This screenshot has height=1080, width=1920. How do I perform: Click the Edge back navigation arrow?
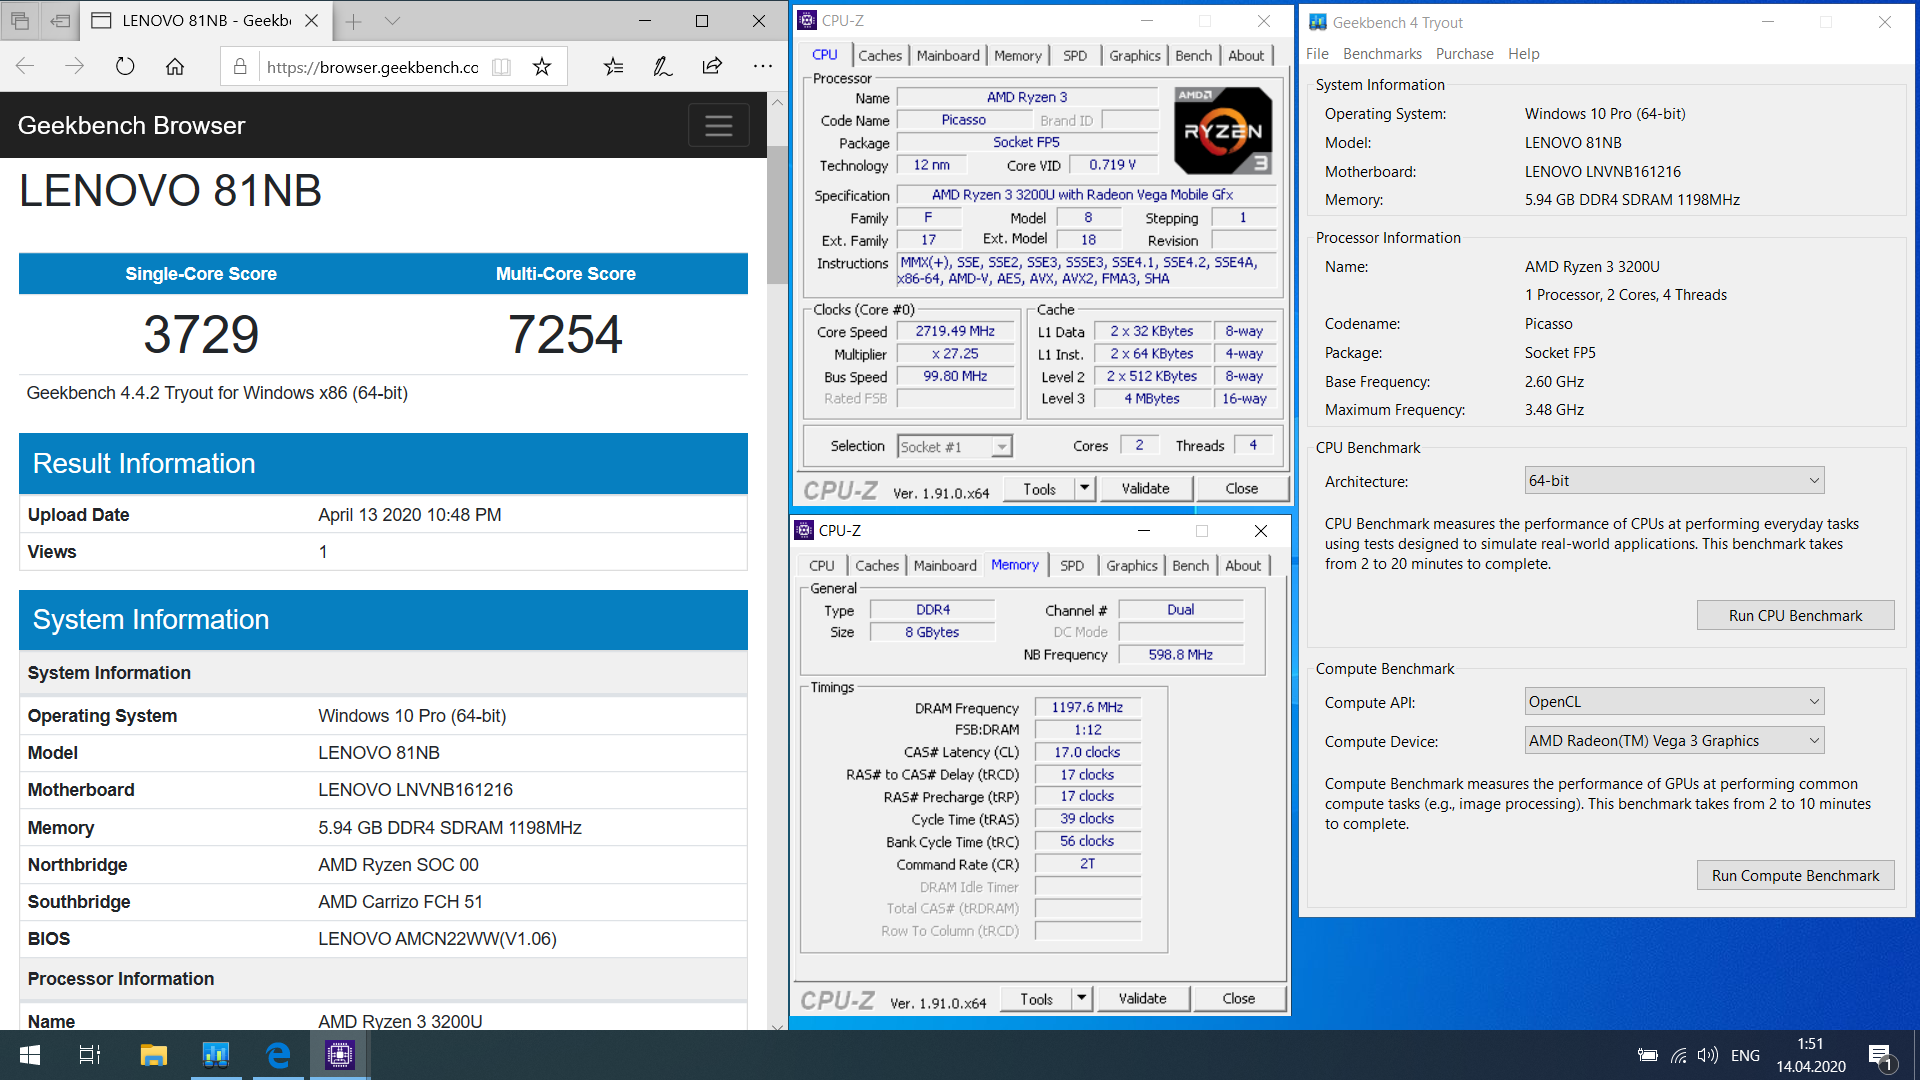point(26,67)
